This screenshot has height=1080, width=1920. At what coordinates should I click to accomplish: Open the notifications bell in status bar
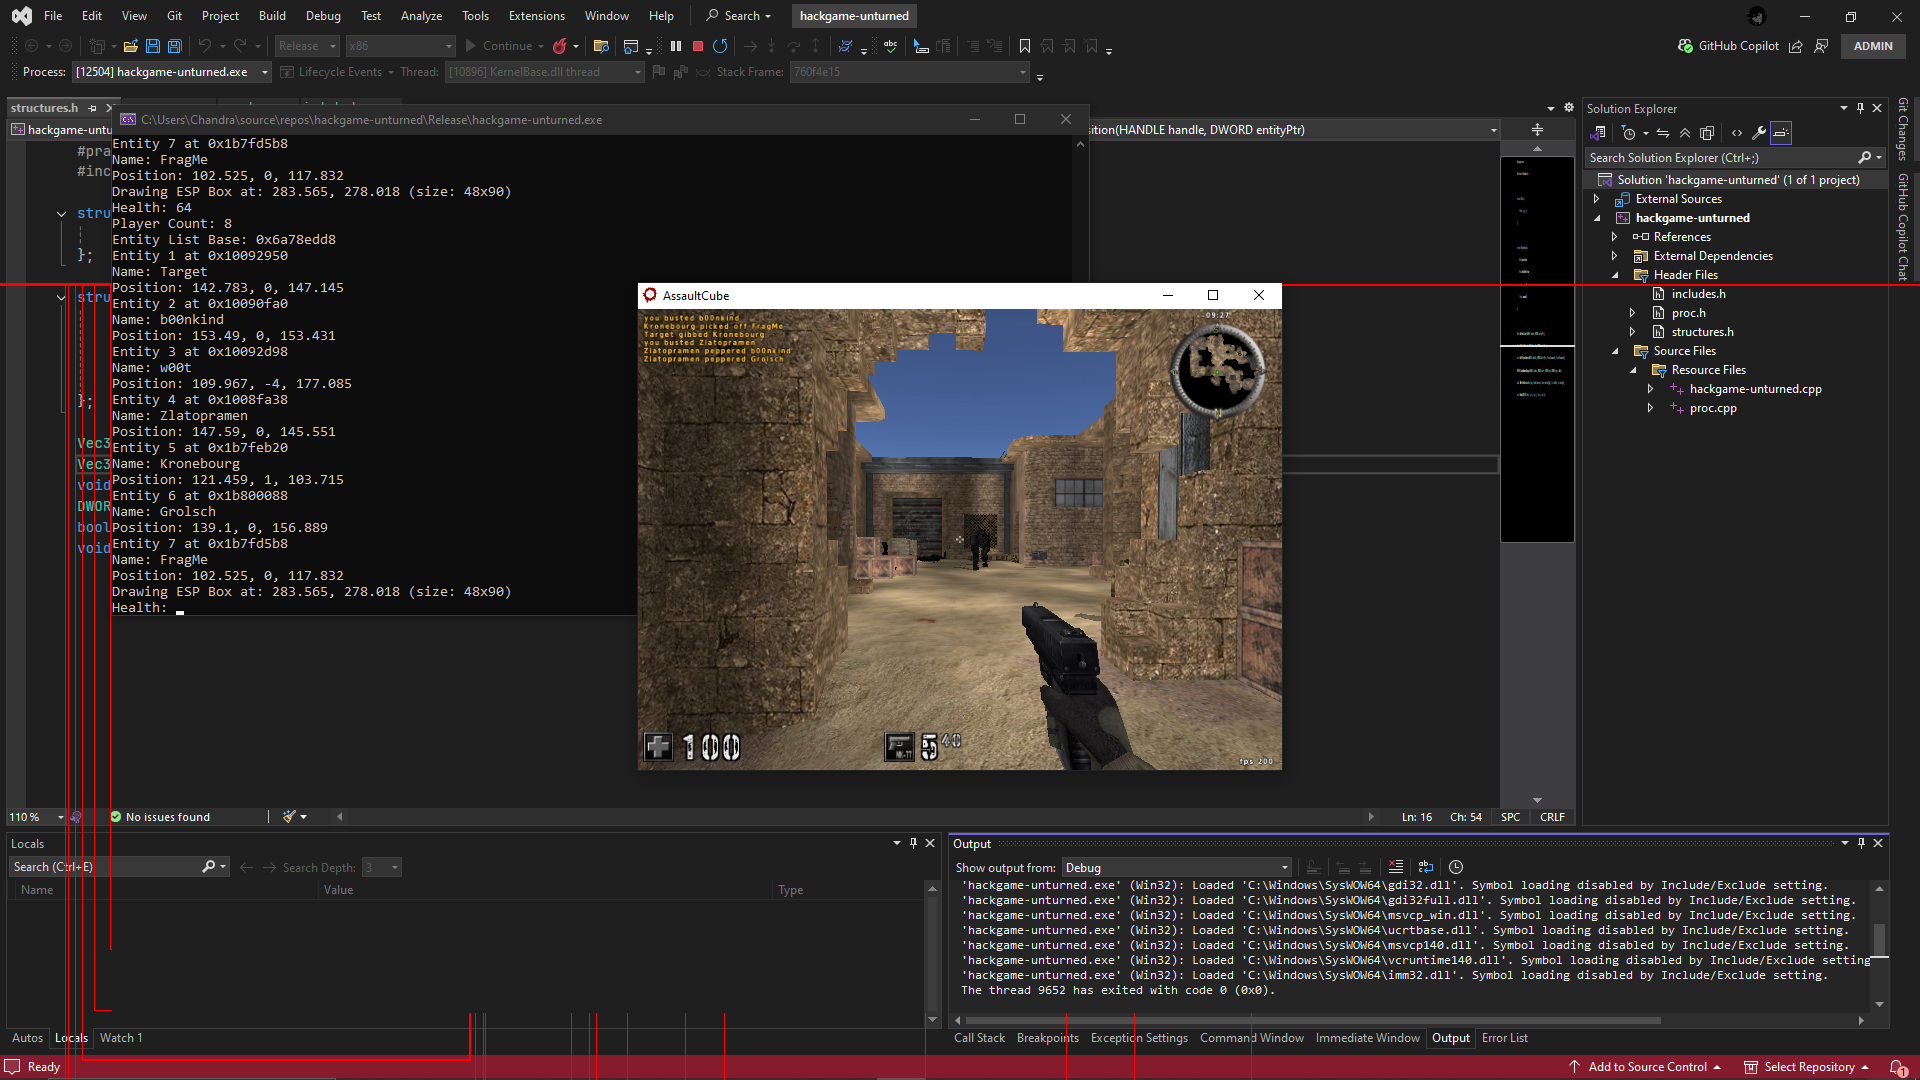click(x=1897, y=1067)
